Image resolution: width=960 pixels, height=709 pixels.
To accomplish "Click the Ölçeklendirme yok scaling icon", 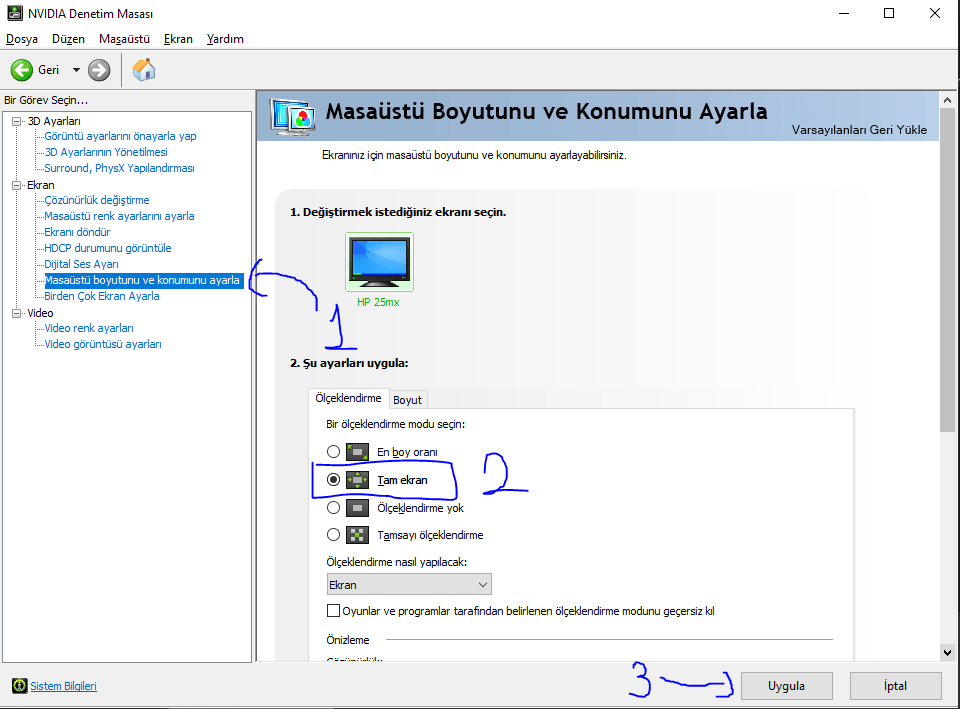I will point(357,508).
